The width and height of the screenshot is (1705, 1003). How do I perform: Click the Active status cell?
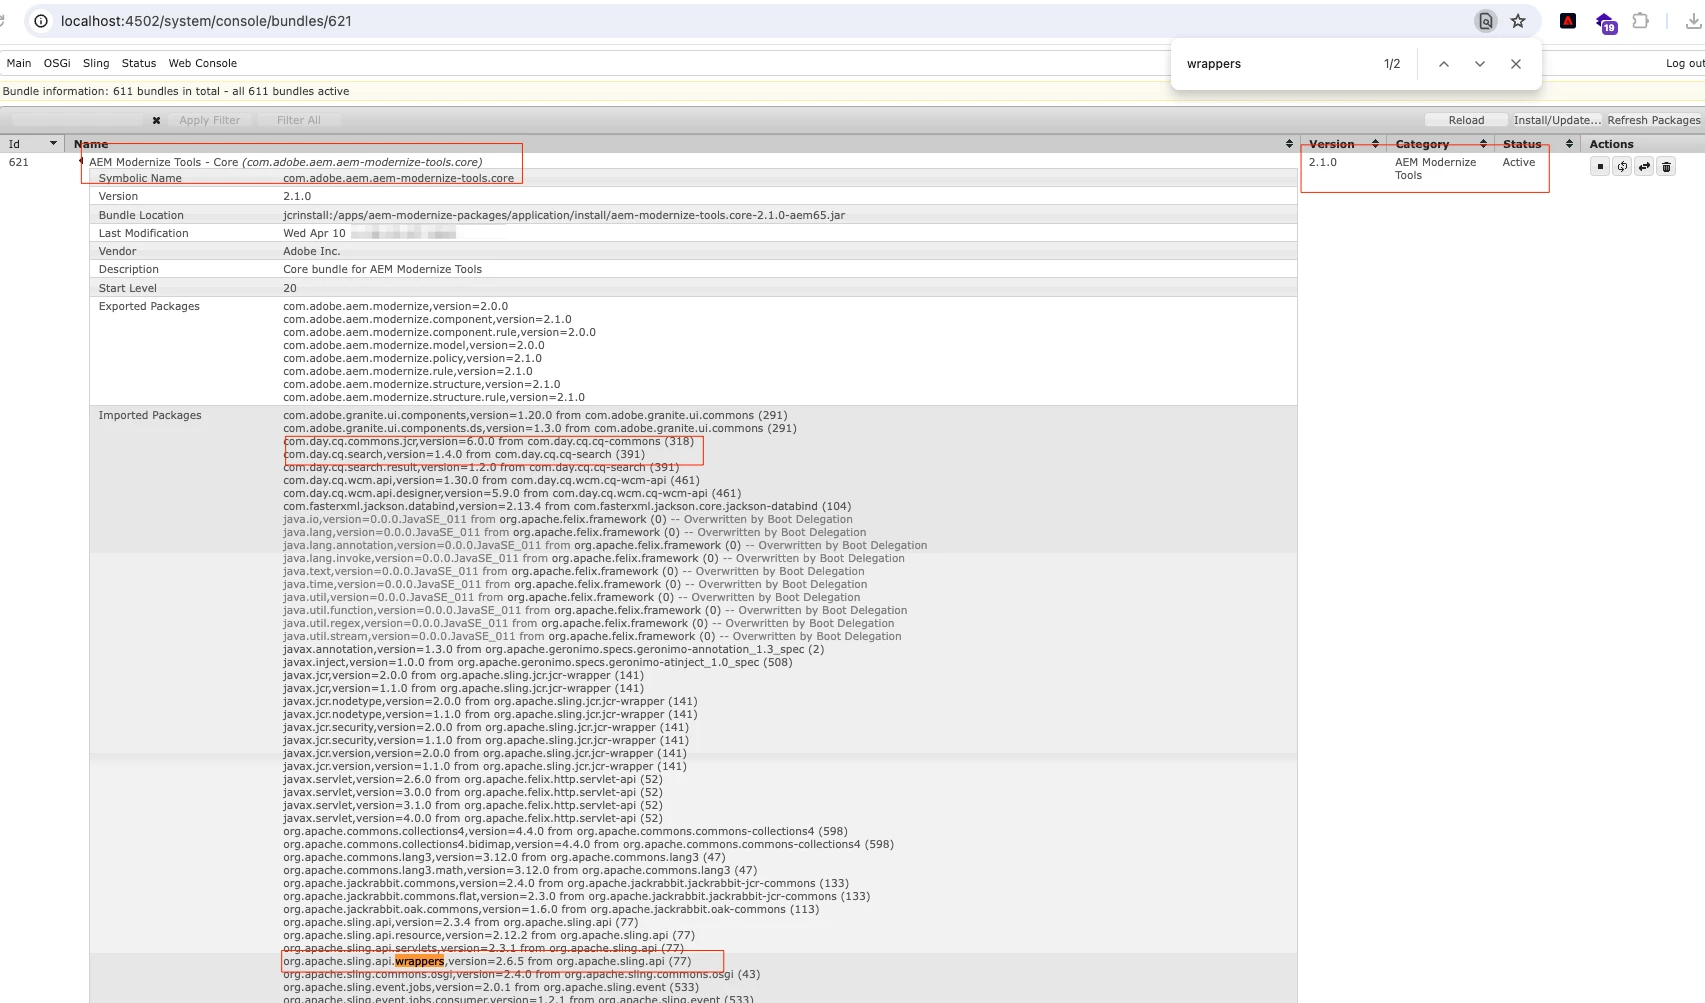(1518, 162)
